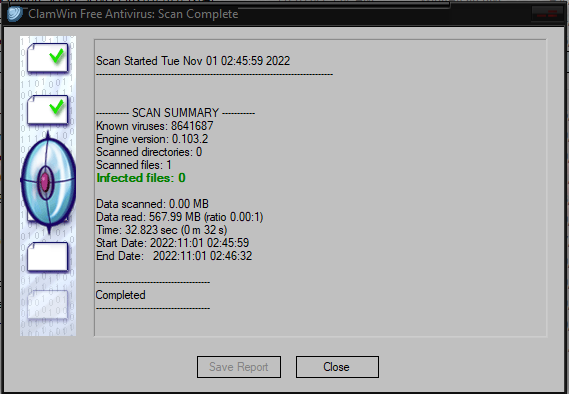Click the SCAN SUMMARY heading
This screenshot has width=569, height=394.
point(175,113)
